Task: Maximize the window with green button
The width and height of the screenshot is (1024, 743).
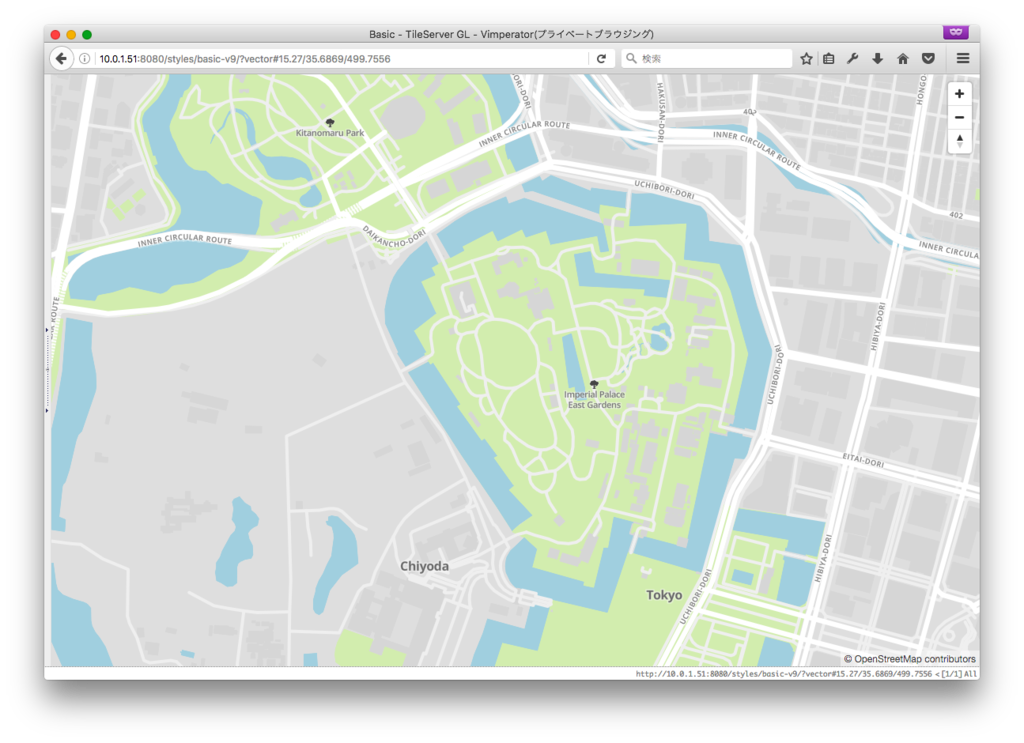Action: (87, 35)
